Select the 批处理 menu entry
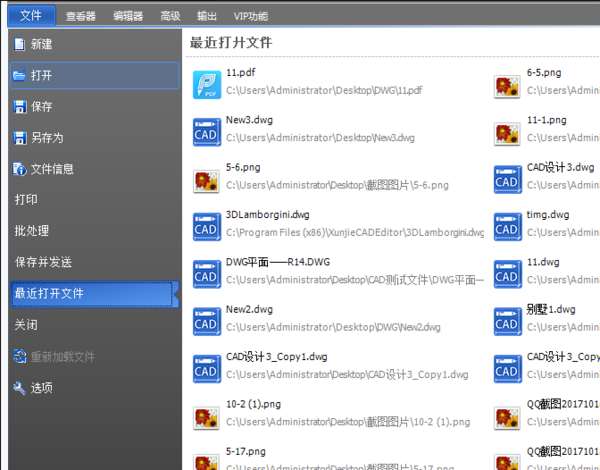600x470 pixels. [x=31, y=231]
